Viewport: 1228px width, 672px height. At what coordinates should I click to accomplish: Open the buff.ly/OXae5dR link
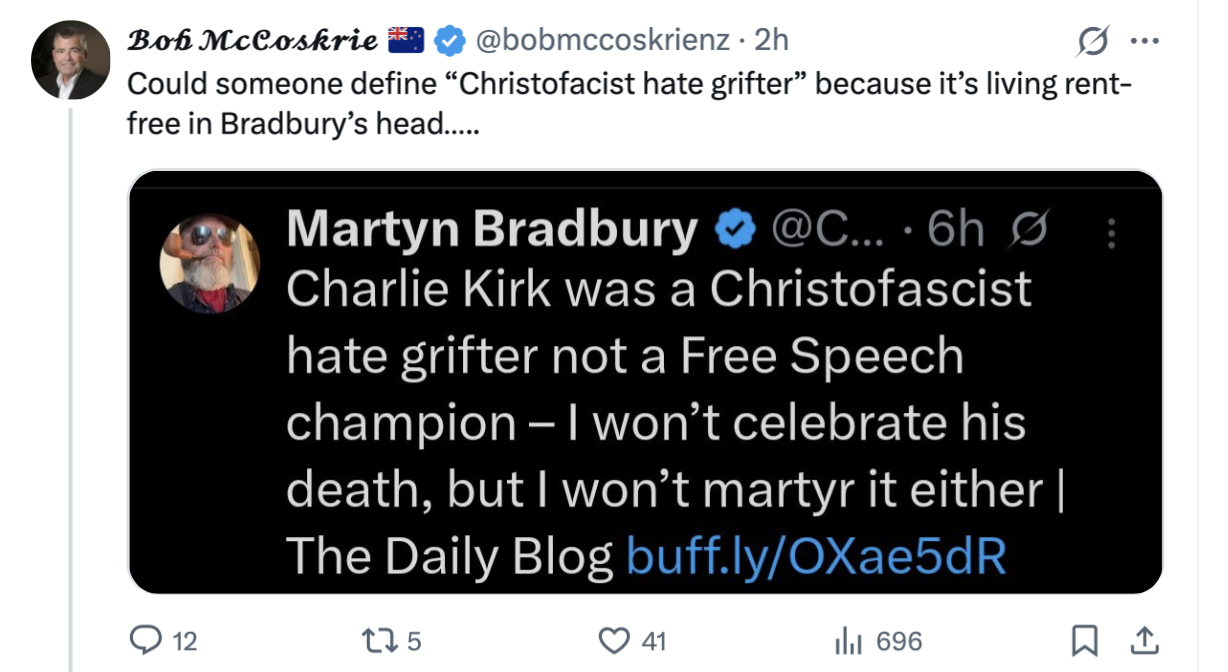[815, 556]
